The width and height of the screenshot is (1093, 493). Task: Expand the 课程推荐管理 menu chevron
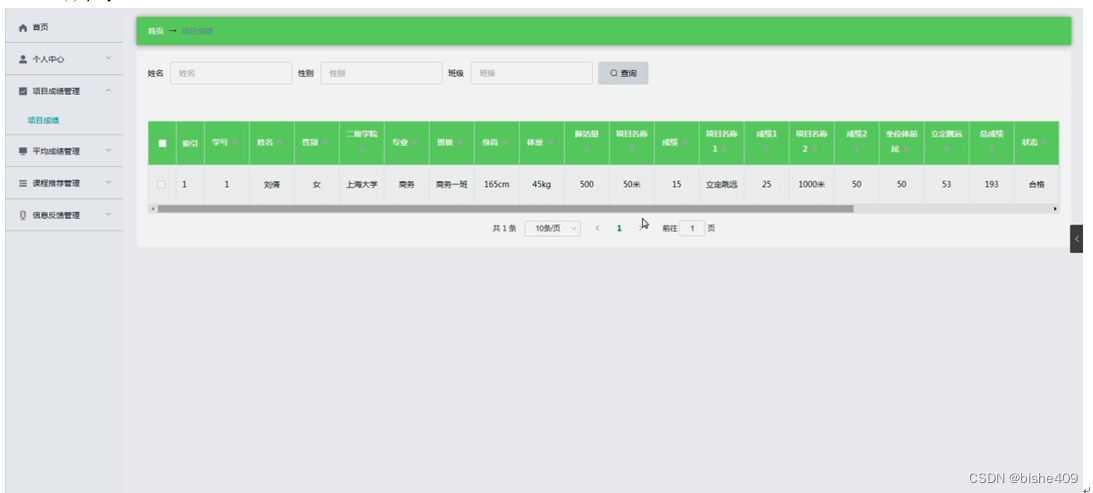coord(108,183)
